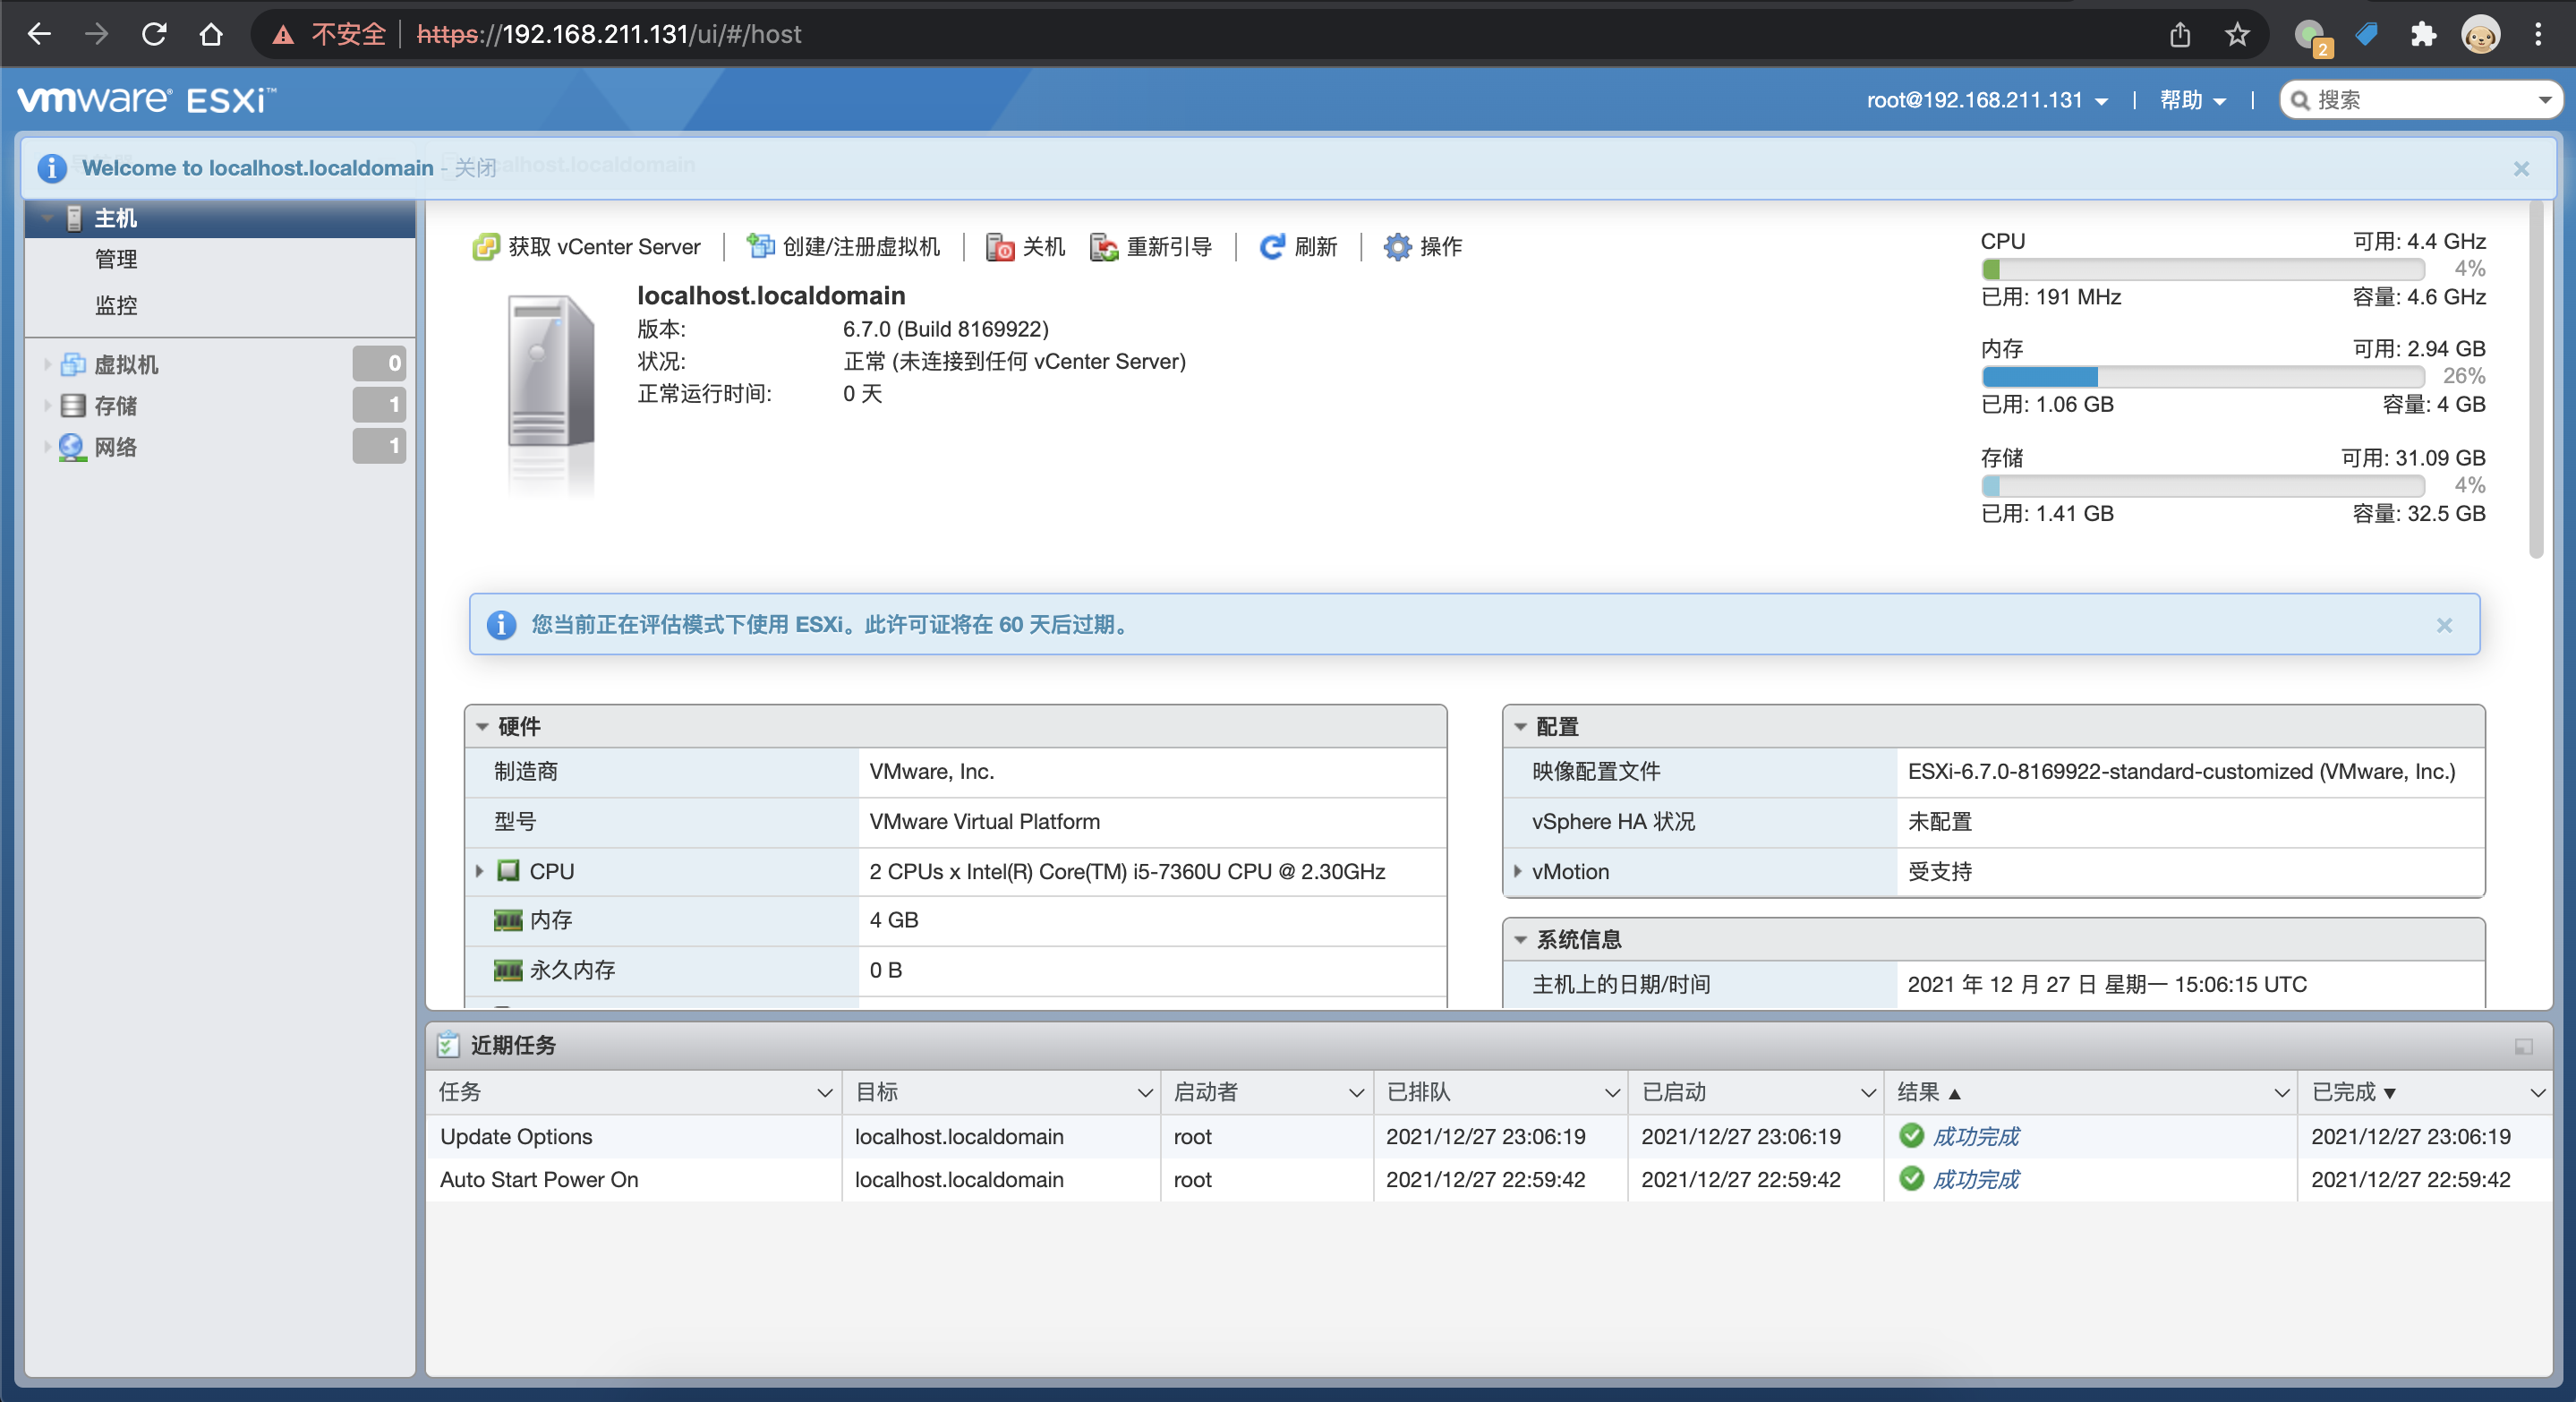
Task: Click the 刷新 refresh icon
Action: click(x=1271, y=246)
